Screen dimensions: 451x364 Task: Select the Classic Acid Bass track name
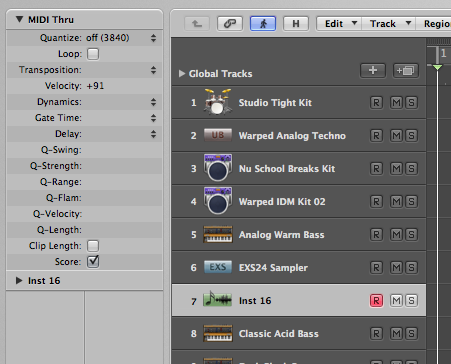click(278, 334)
